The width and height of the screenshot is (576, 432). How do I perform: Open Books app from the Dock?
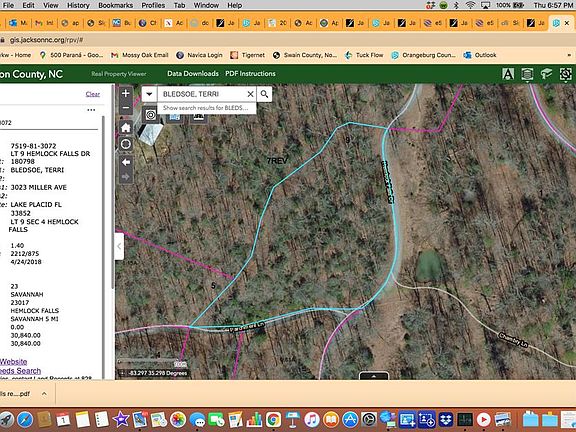331,419
